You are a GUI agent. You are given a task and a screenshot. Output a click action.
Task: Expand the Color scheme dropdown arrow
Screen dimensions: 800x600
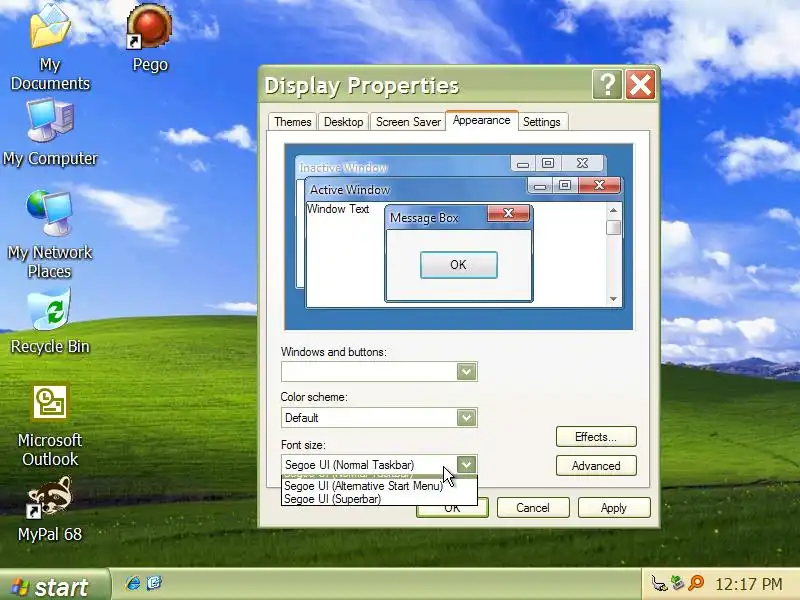point(466,418)
